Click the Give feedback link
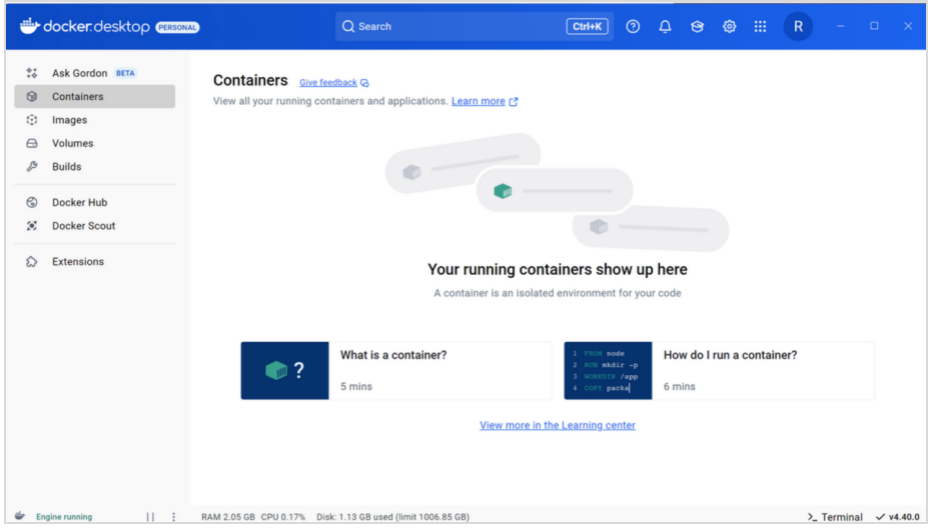 (328, 83)
